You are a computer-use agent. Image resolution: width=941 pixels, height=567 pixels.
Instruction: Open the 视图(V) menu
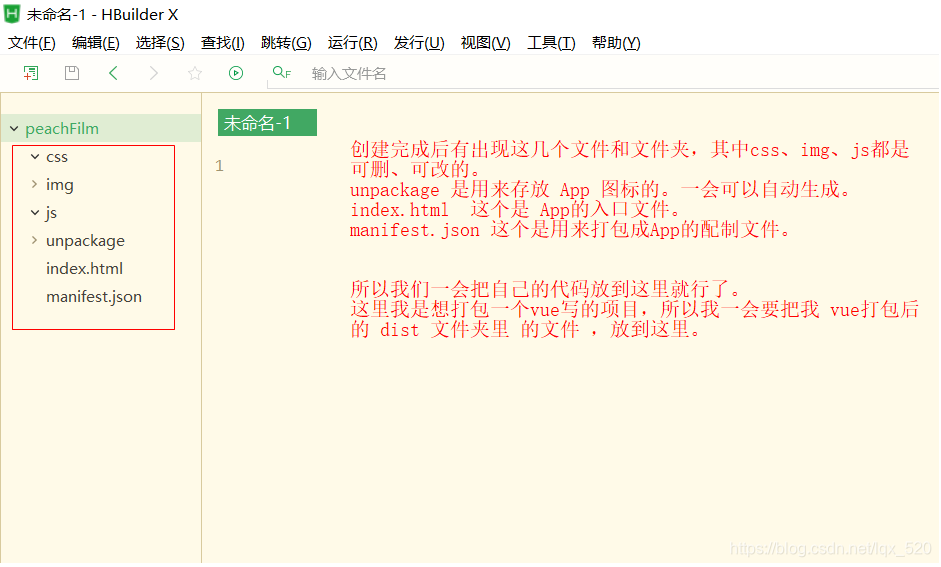(x=486, y=43)
